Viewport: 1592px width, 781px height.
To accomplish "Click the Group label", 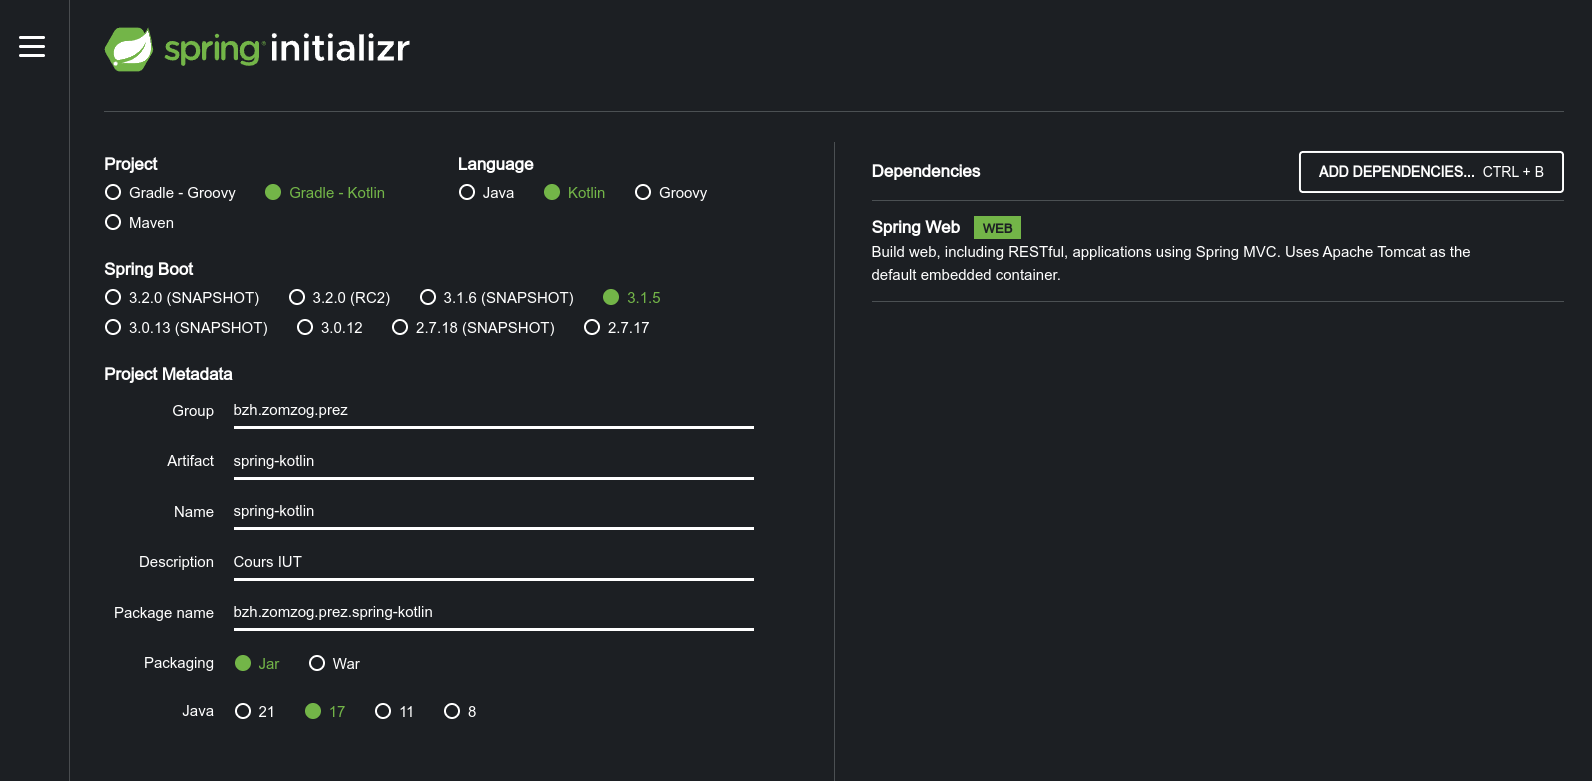I will [192, 411].
